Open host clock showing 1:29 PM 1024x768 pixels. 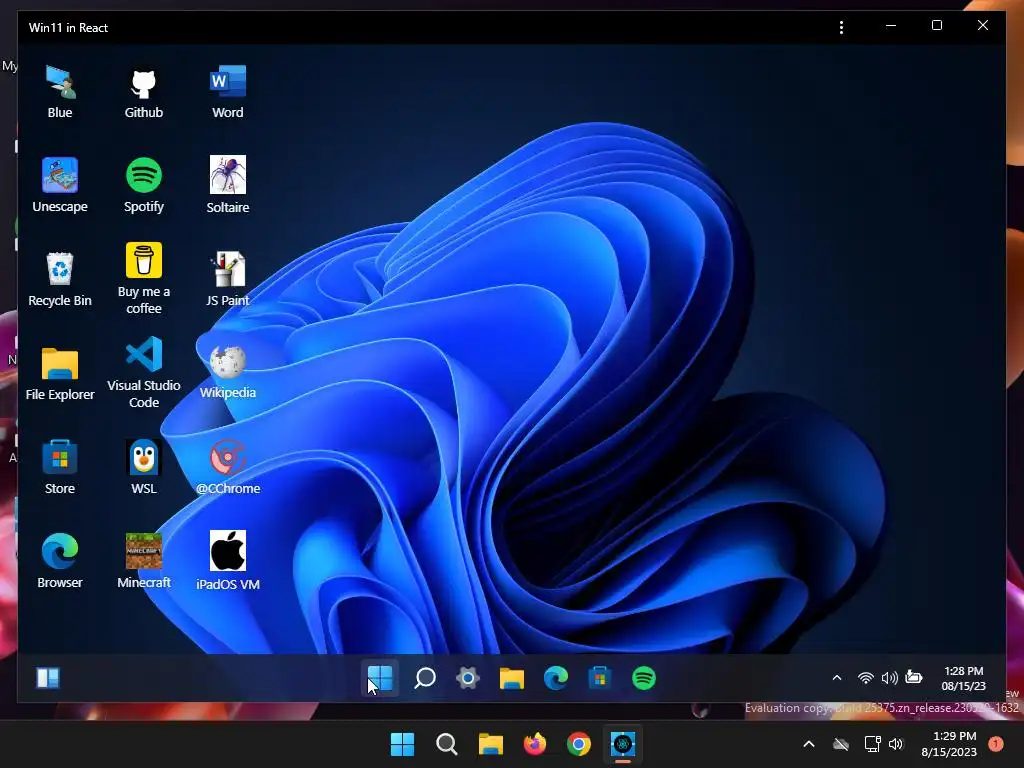point(949,744)
